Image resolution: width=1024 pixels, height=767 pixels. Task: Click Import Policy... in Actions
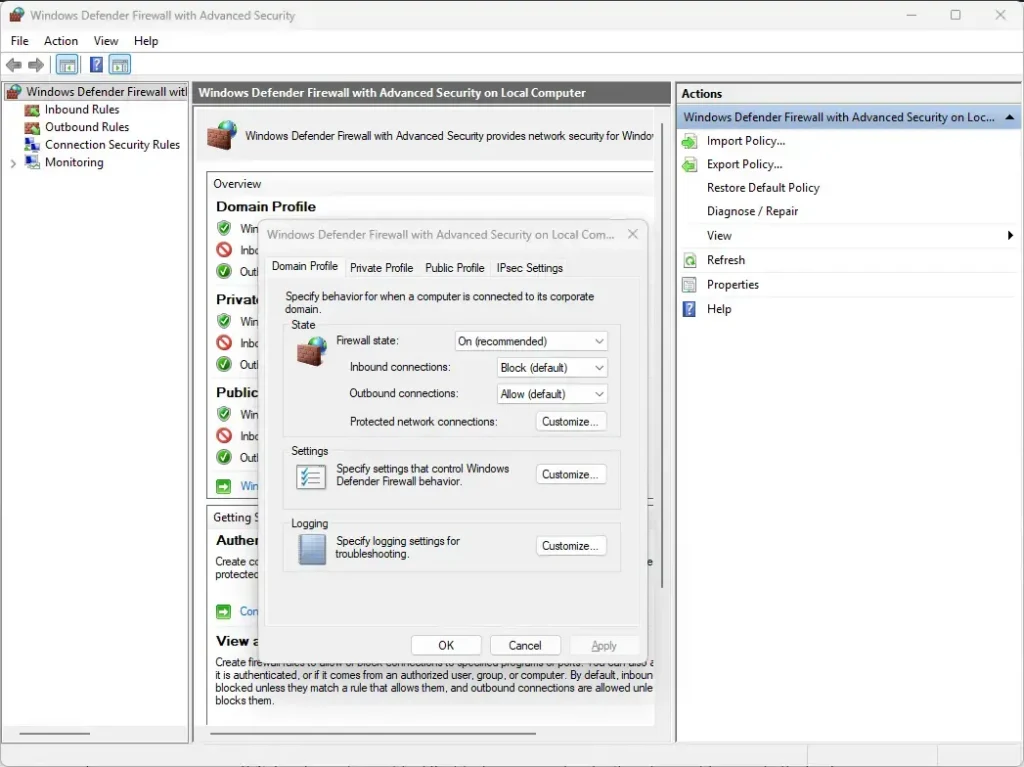pos(746,141)
